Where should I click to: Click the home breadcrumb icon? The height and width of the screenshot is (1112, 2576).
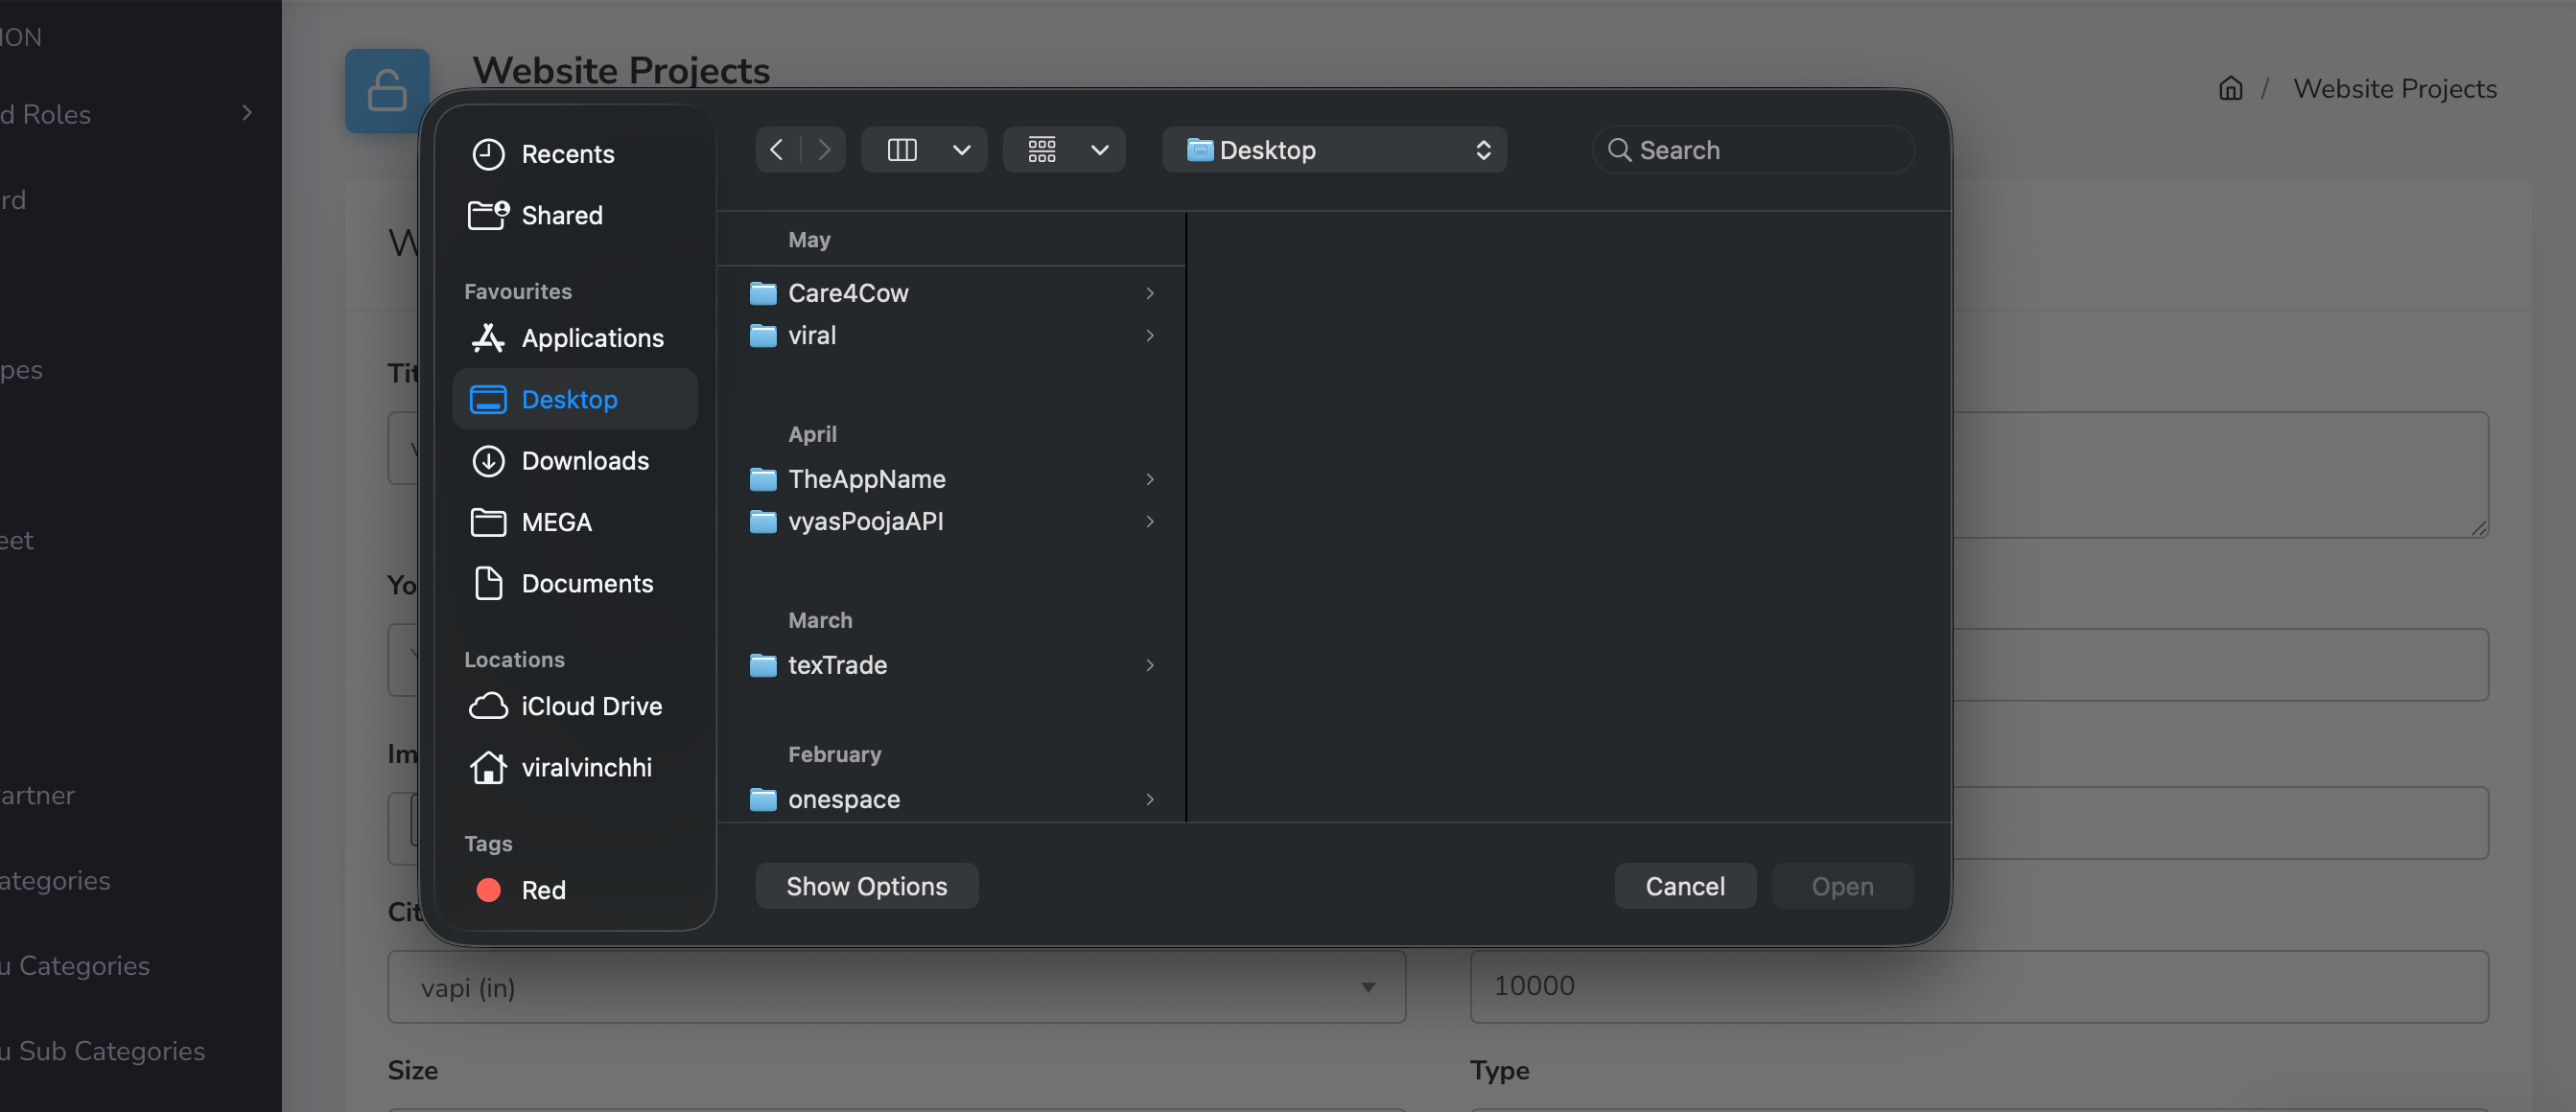[2230, 89]
